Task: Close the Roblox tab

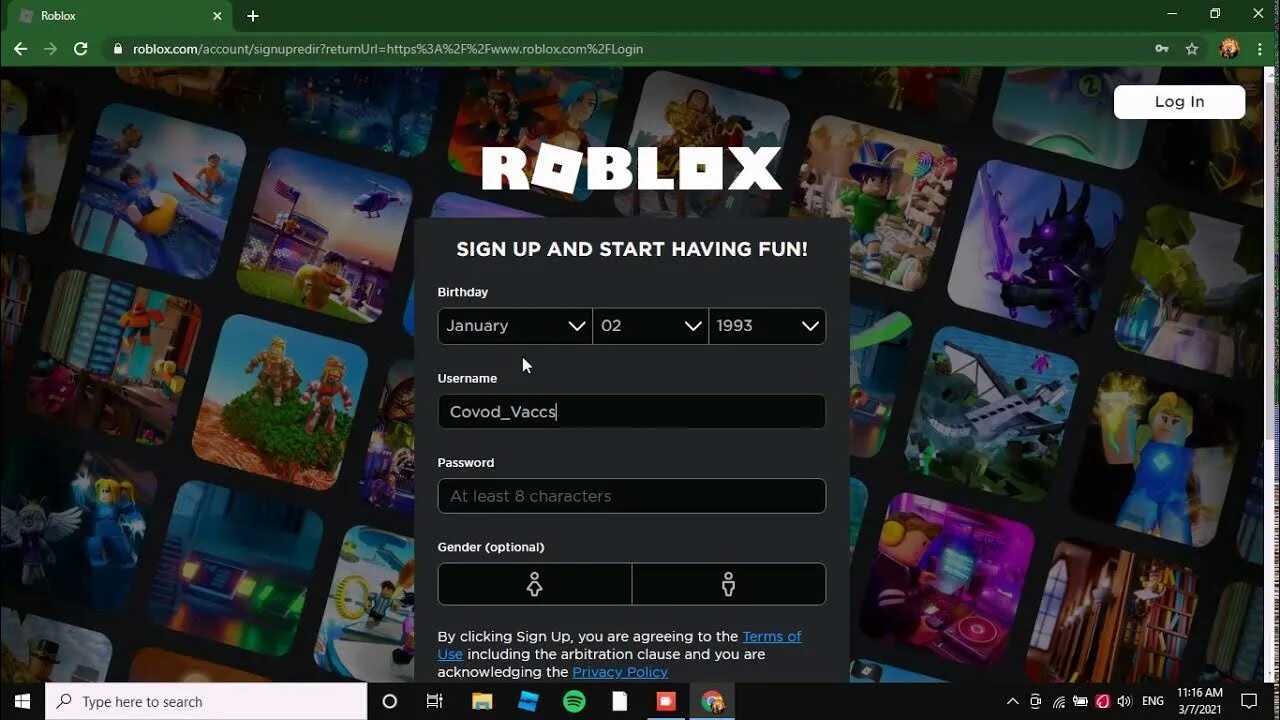Action: 217,16
